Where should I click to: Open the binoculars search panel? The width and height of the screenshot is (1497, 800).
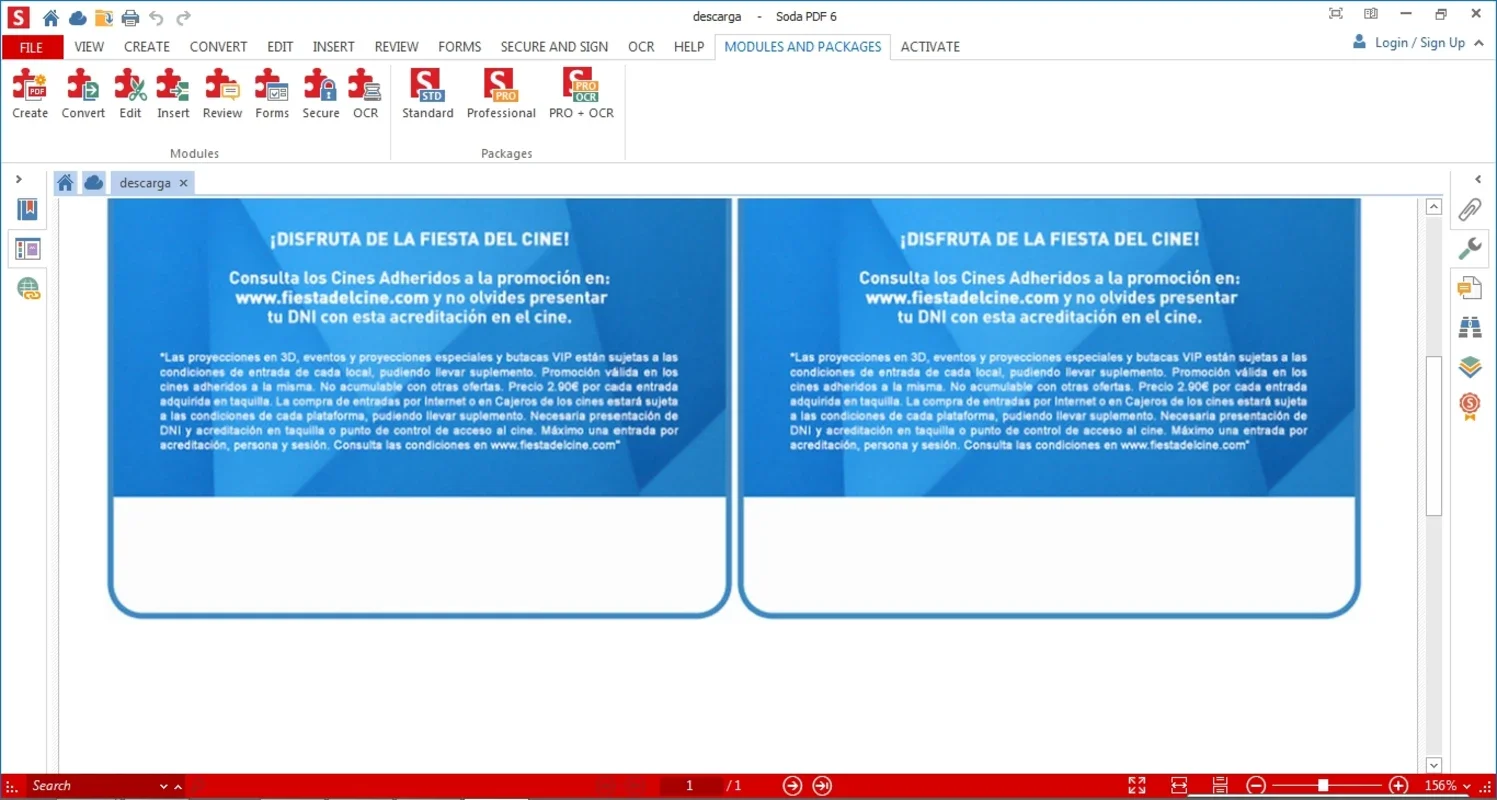[x=1469, y=327]
